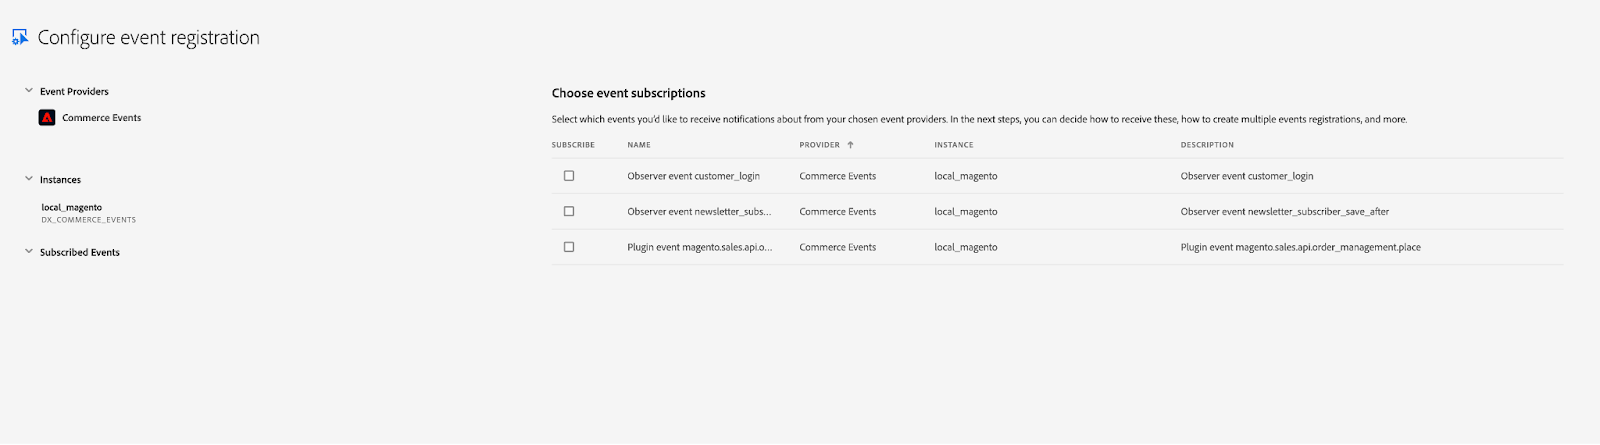Tick the Plugin event magento.sales.api checkbox
Image resolution: width=1600 pixels, height=445 pixels.
569,247
